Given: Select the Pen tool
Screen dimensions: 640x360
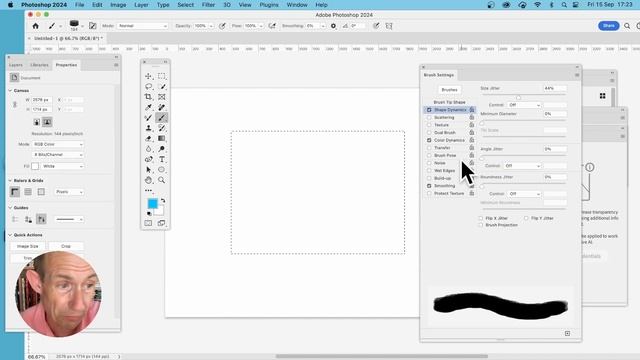Looking at the screenshot, I should (148, 159).
